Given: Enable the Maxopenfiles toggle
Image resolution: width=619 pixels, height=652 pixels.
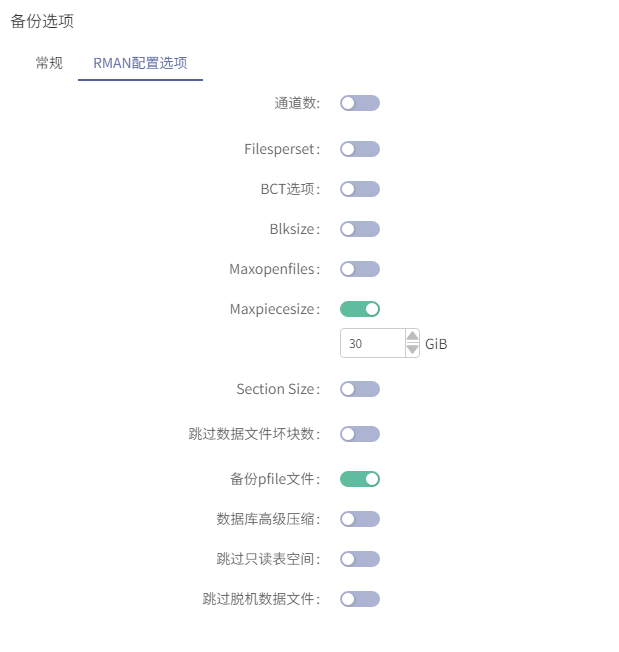Looking at the screenshot, I should point(360,269).
